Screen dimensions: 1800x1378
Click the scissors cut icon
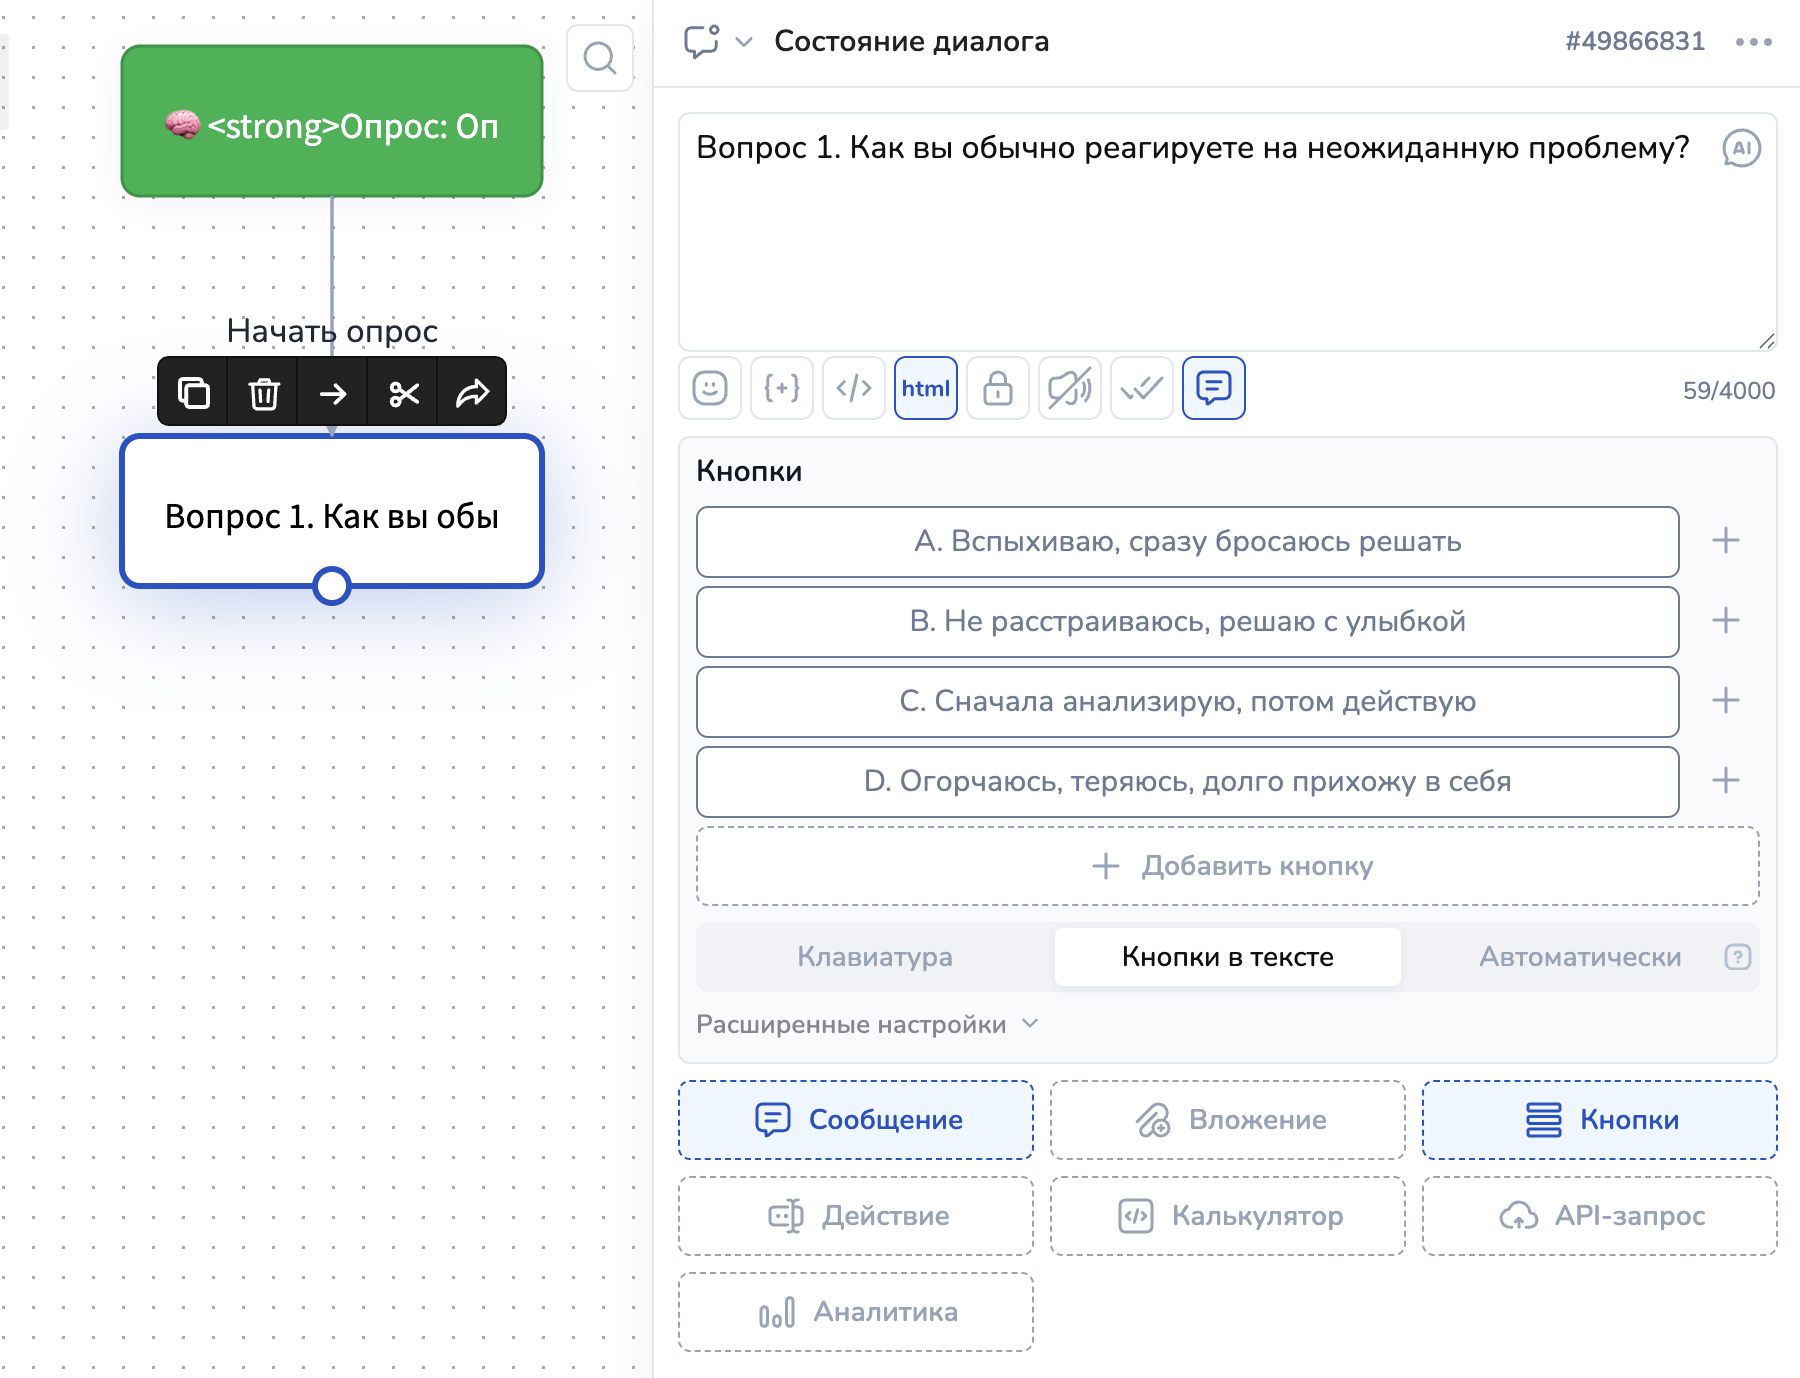point(404,393)
